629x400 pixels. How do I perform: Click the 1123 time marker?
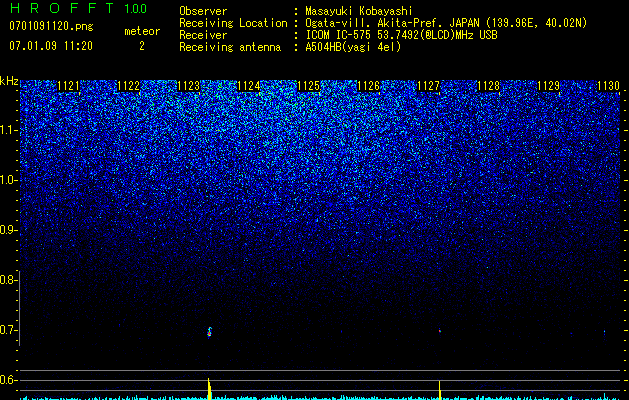189,86
